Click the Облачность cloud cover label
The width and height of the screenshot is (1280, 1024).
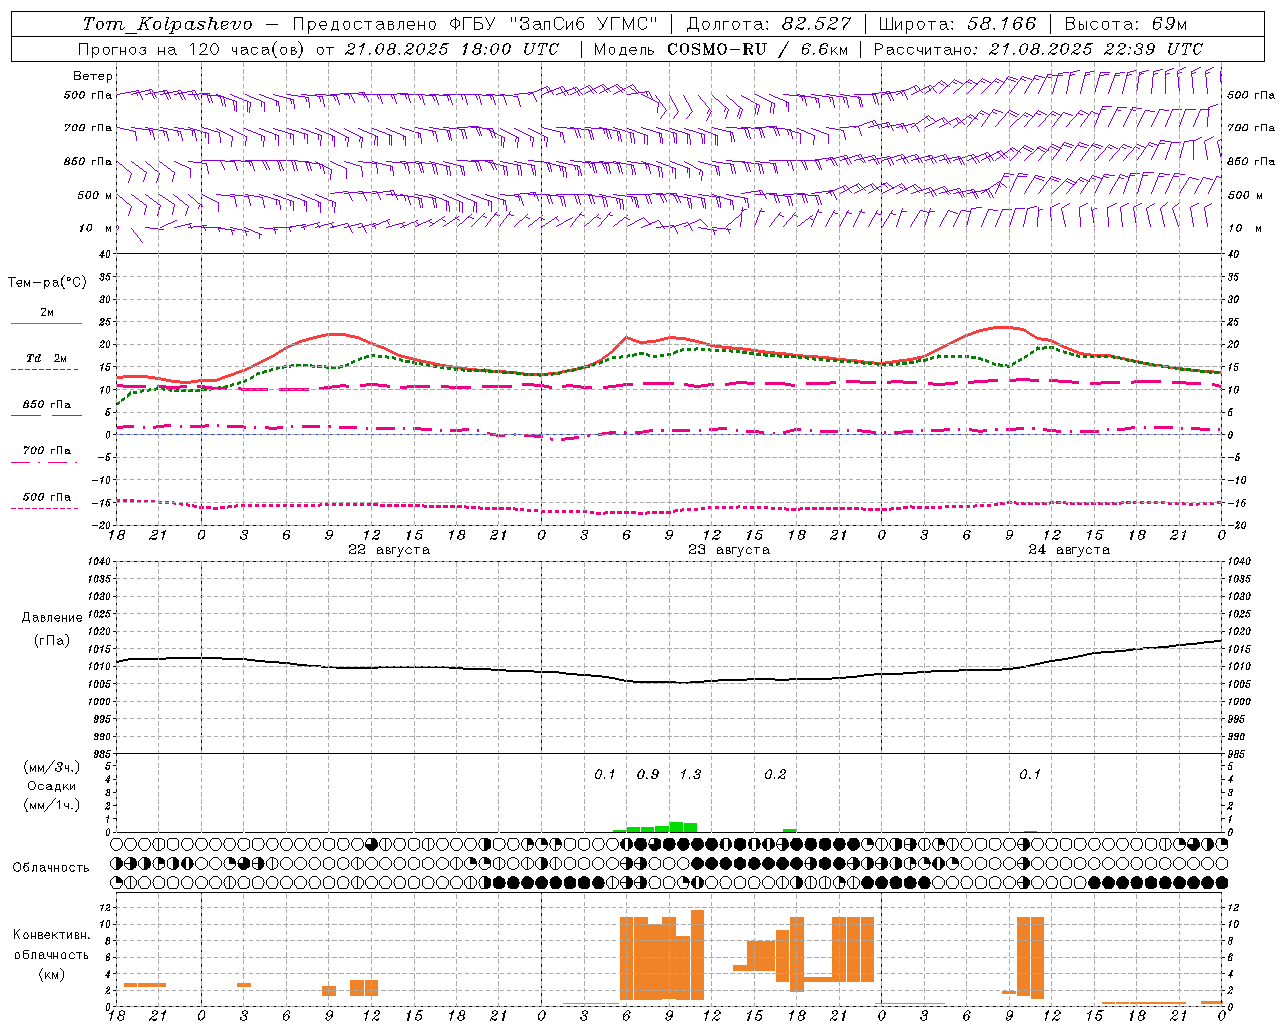coord(51,867)
